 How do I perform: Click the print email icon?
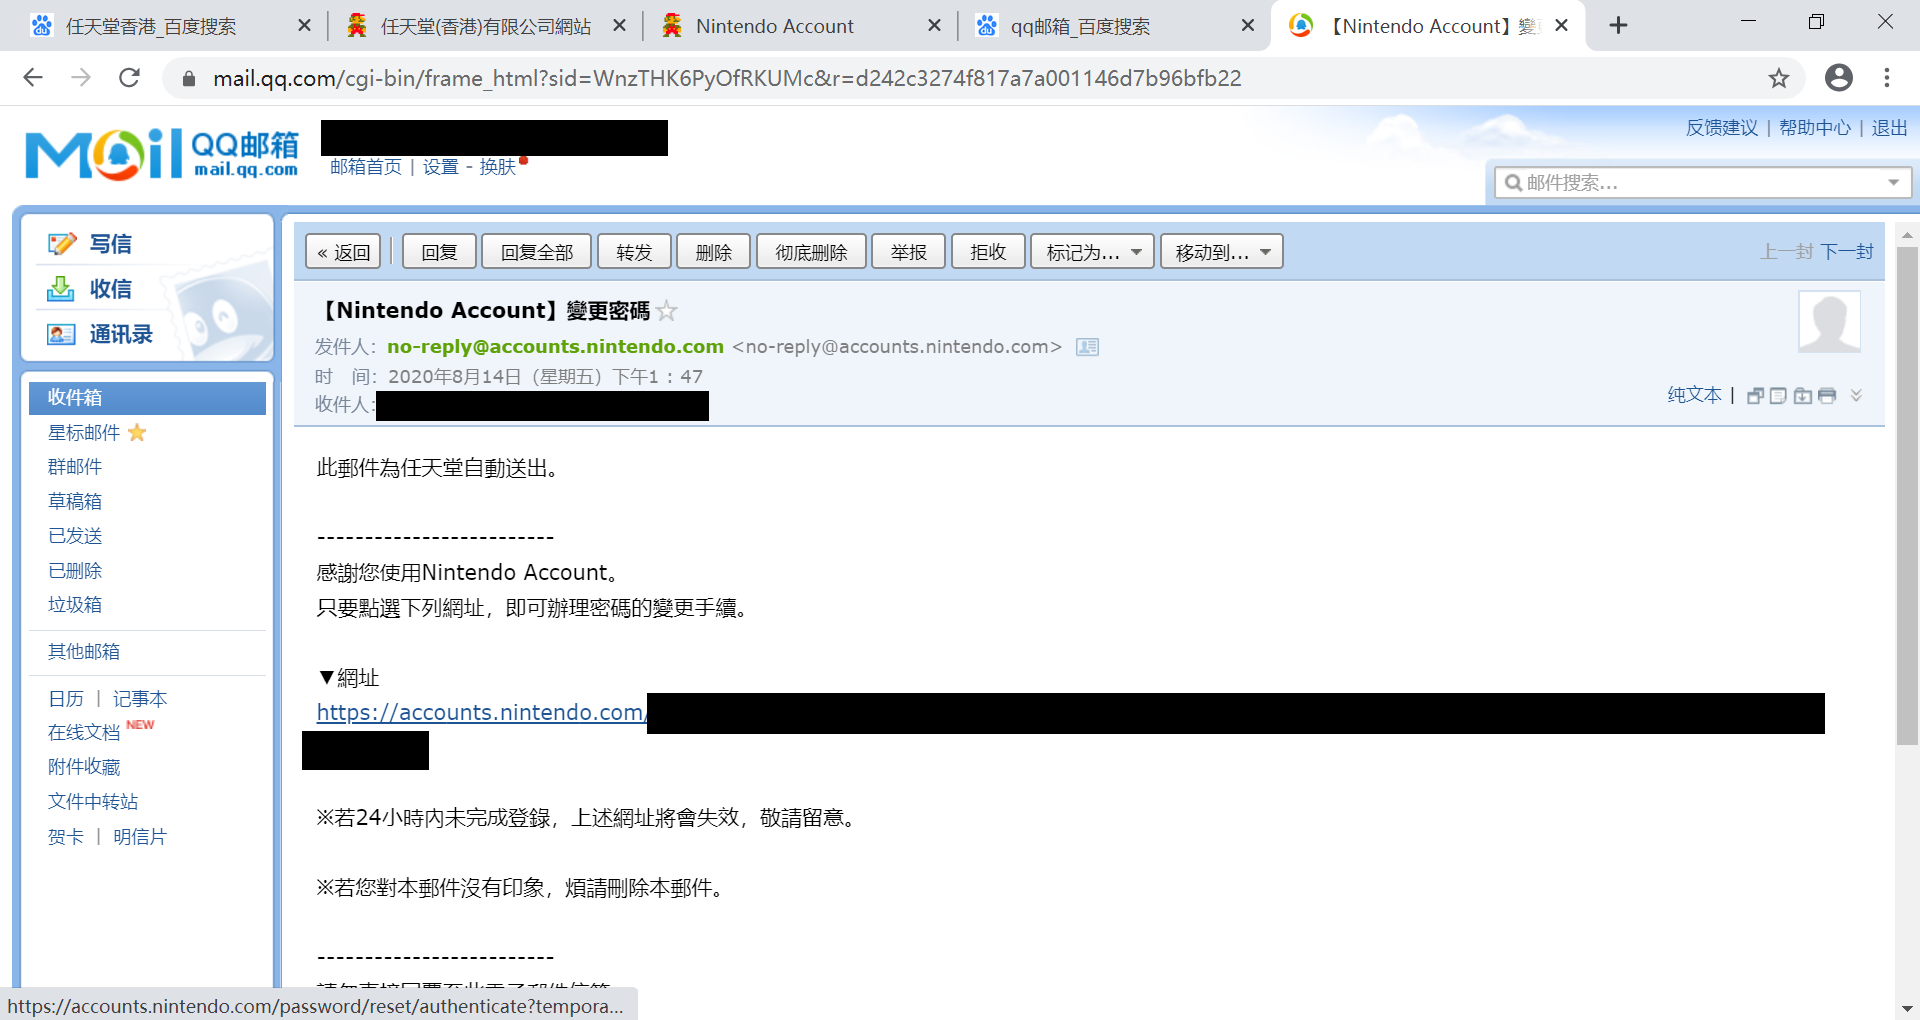[x=1827, y=396]
